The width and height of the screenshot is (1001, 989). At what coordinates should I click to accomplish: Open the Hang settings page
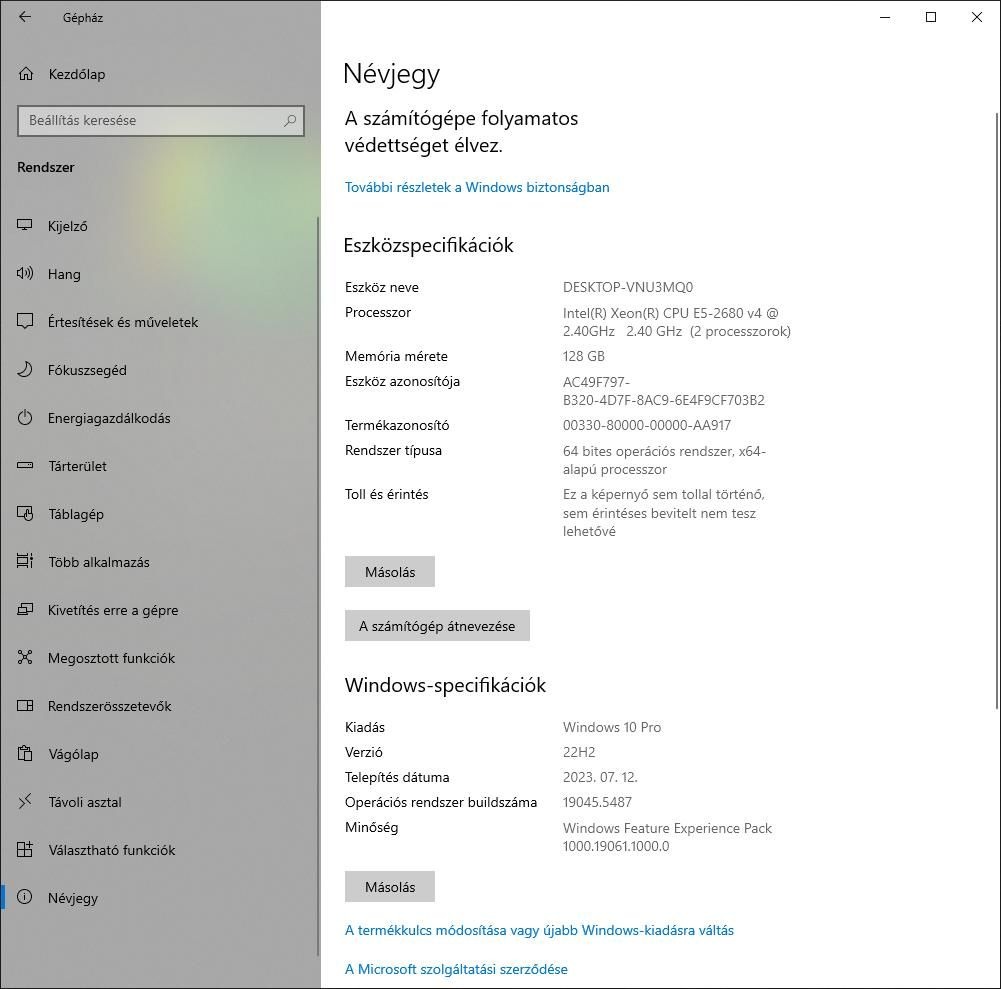[160, 274]
